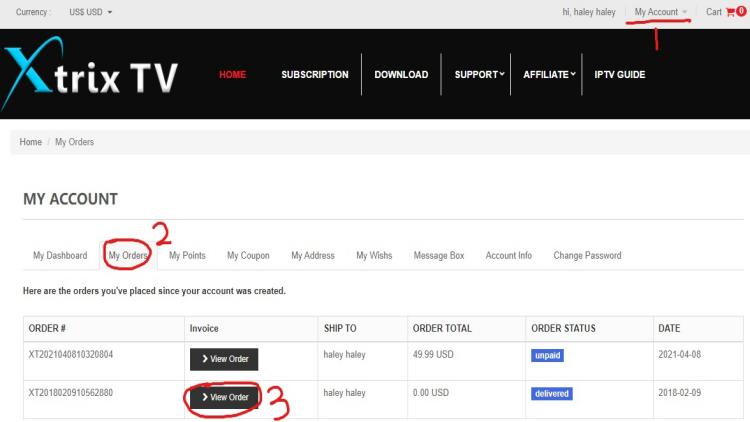Image resolution: width=750 pixels, height=422 pixels.
Task: Click the 49.99 USD order total
Action: pyautogui.click(x=433, y=355)
